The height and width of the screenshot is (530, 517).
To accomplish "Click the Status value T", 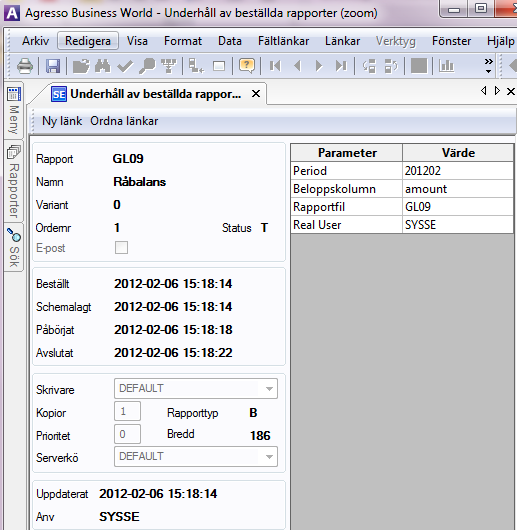I will (x=264, y=227).
